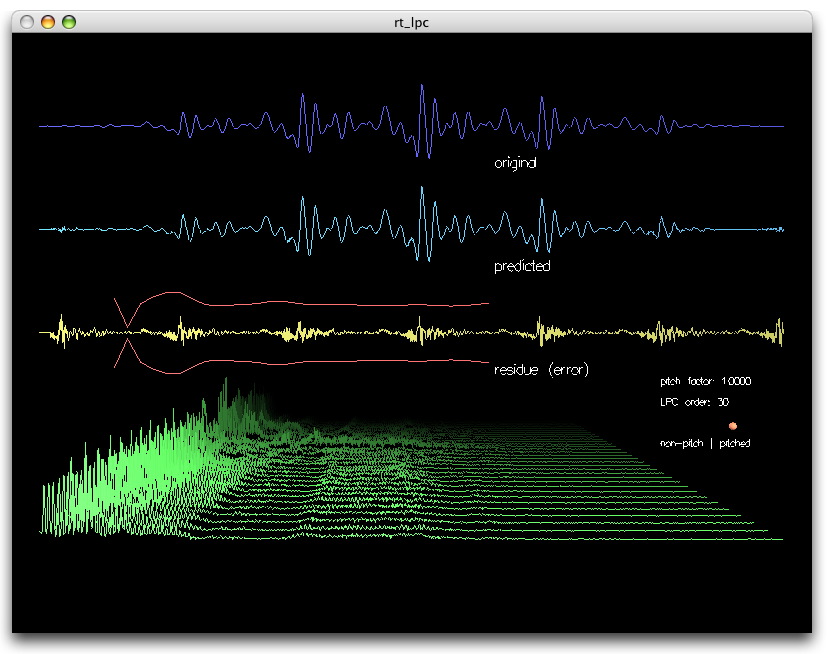Select the "non-pitch" label
The image size is (832, 654).
click(680, 443)
